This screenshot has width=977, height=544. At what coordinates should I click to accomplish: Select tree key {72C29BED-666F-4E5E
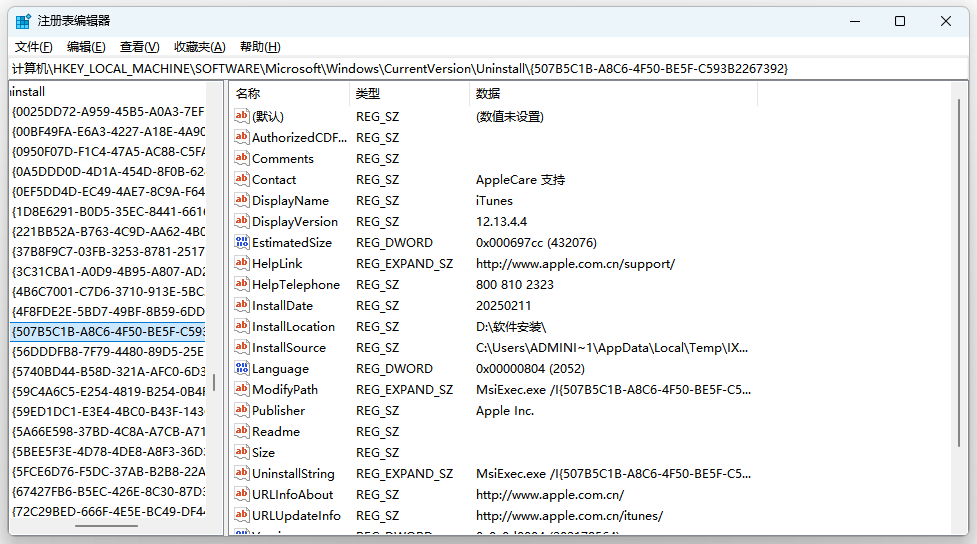108,512
